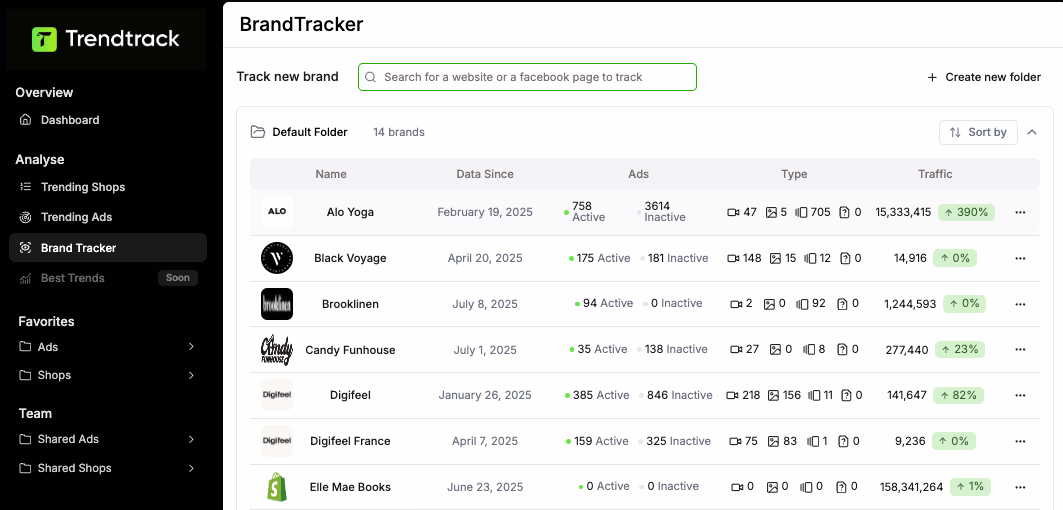Click the 758 Active ads for Alo Yoga
1063x510 pixels.
[586, 212]
